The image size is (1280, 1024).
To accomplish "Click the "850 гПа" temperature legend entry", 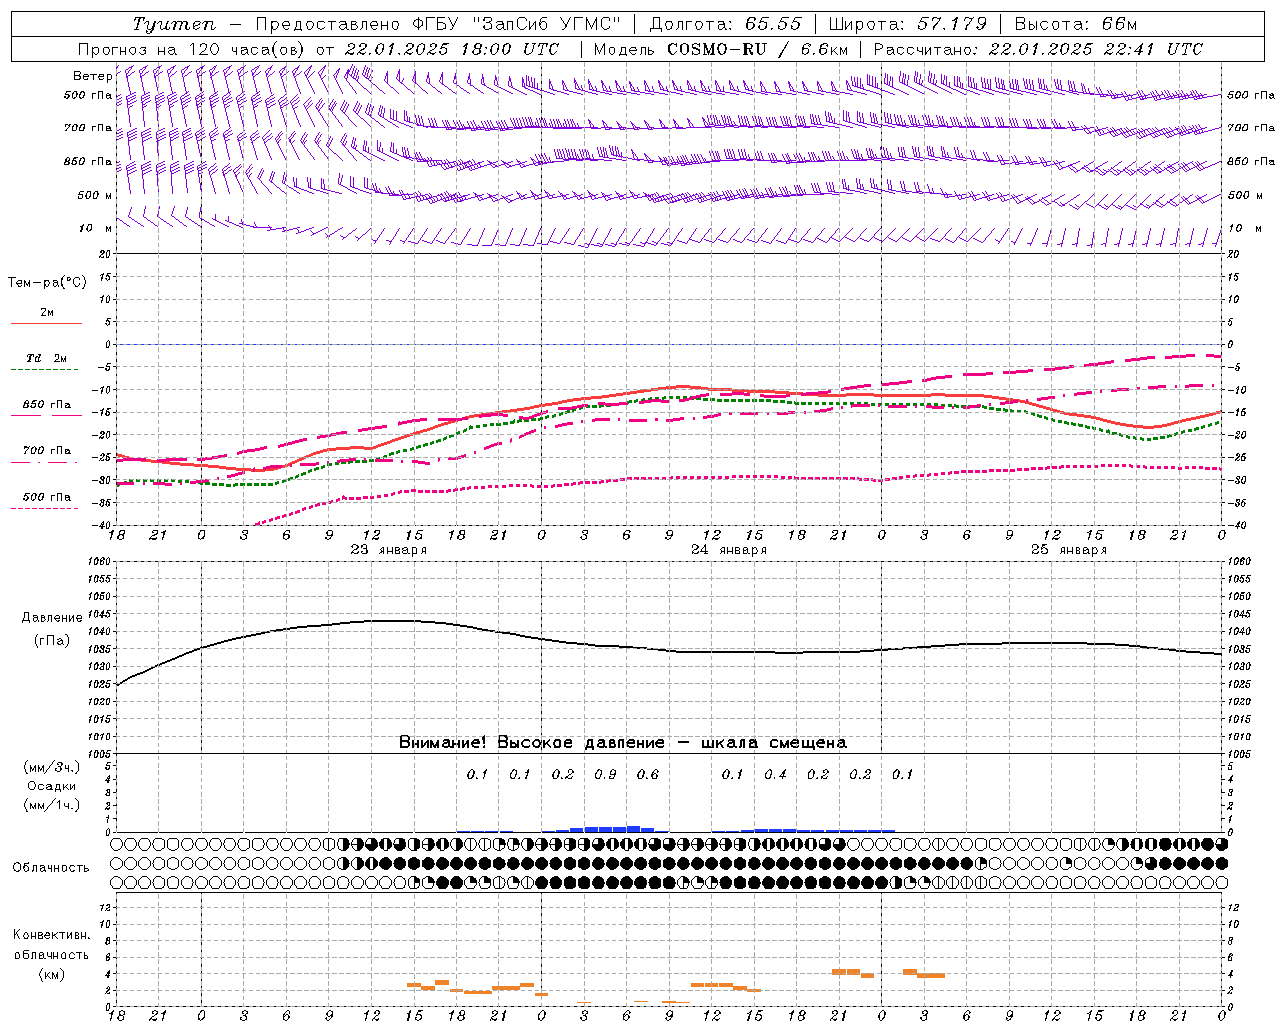I will pyautogui.click(x=46, y=405).
